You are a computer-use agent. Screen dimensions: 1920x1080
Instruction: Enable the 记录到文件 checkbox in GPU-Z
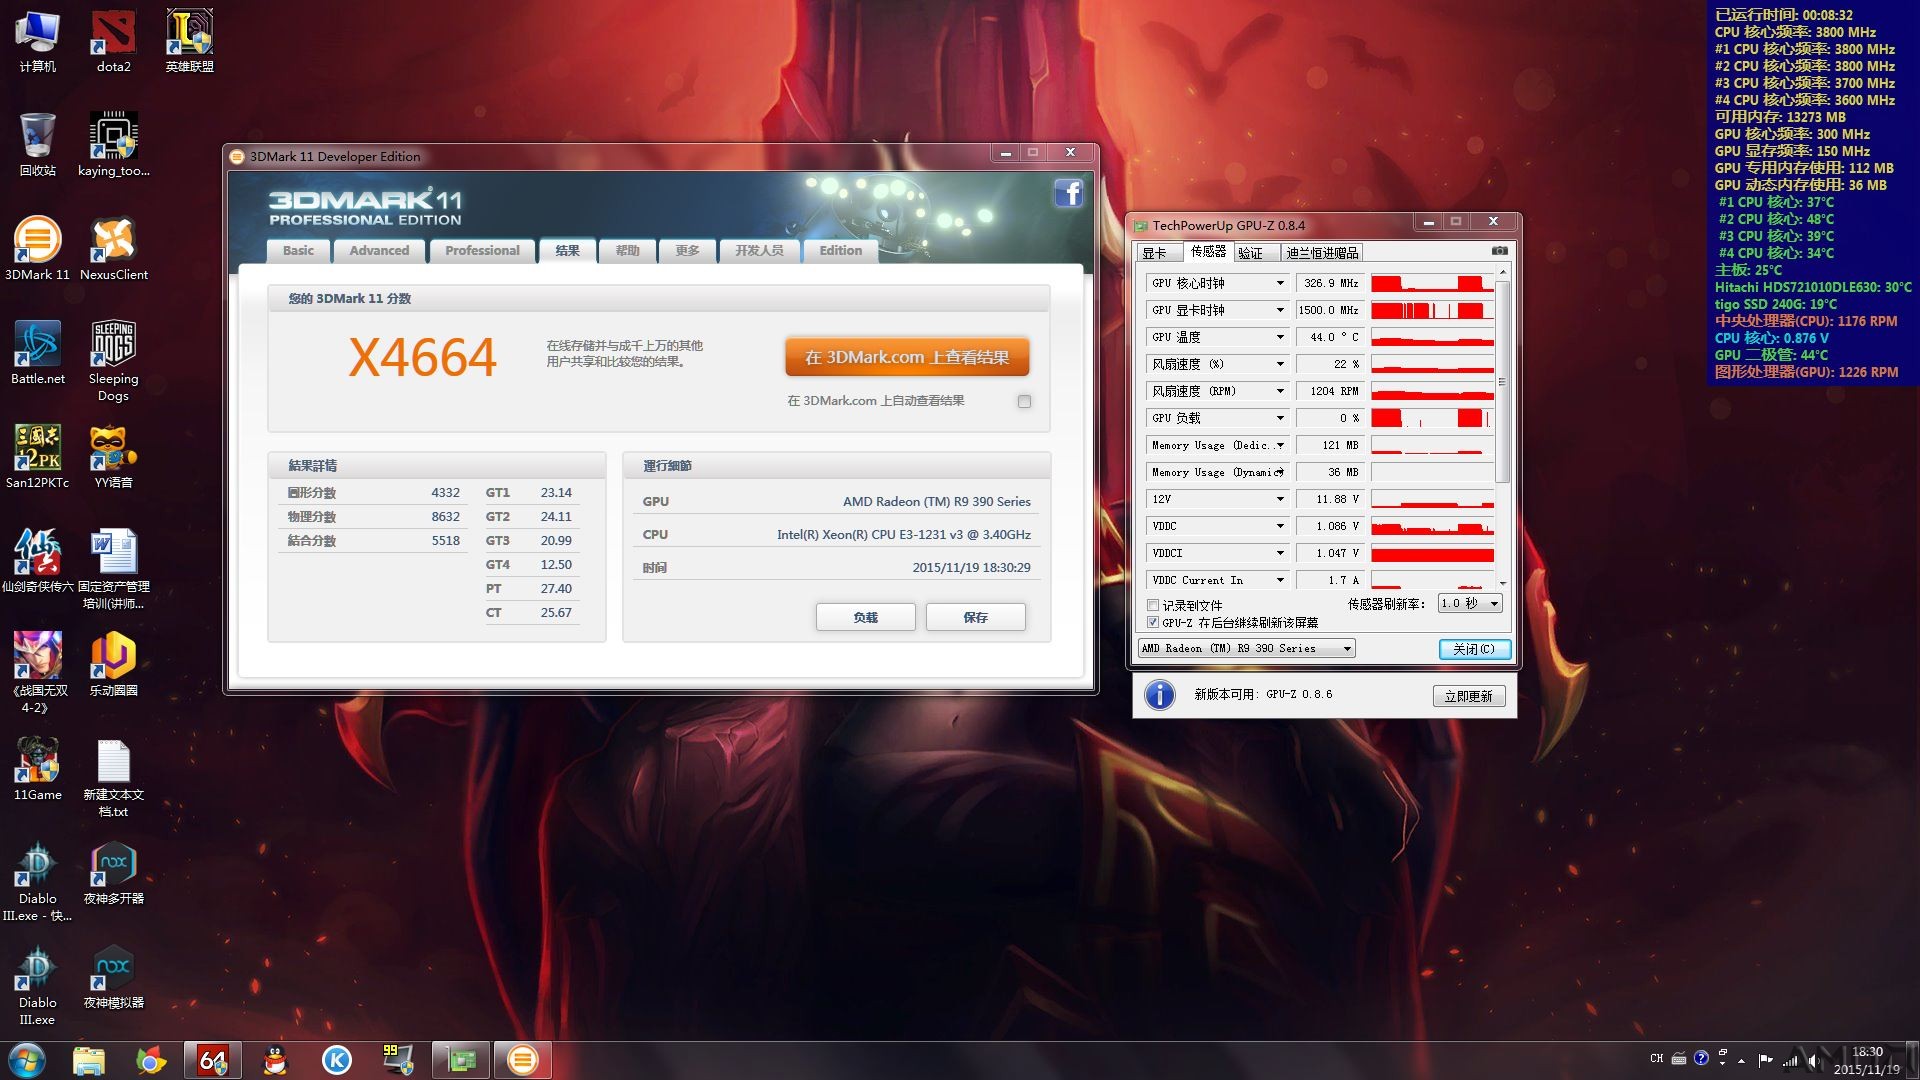click(x=1153, y=605)
